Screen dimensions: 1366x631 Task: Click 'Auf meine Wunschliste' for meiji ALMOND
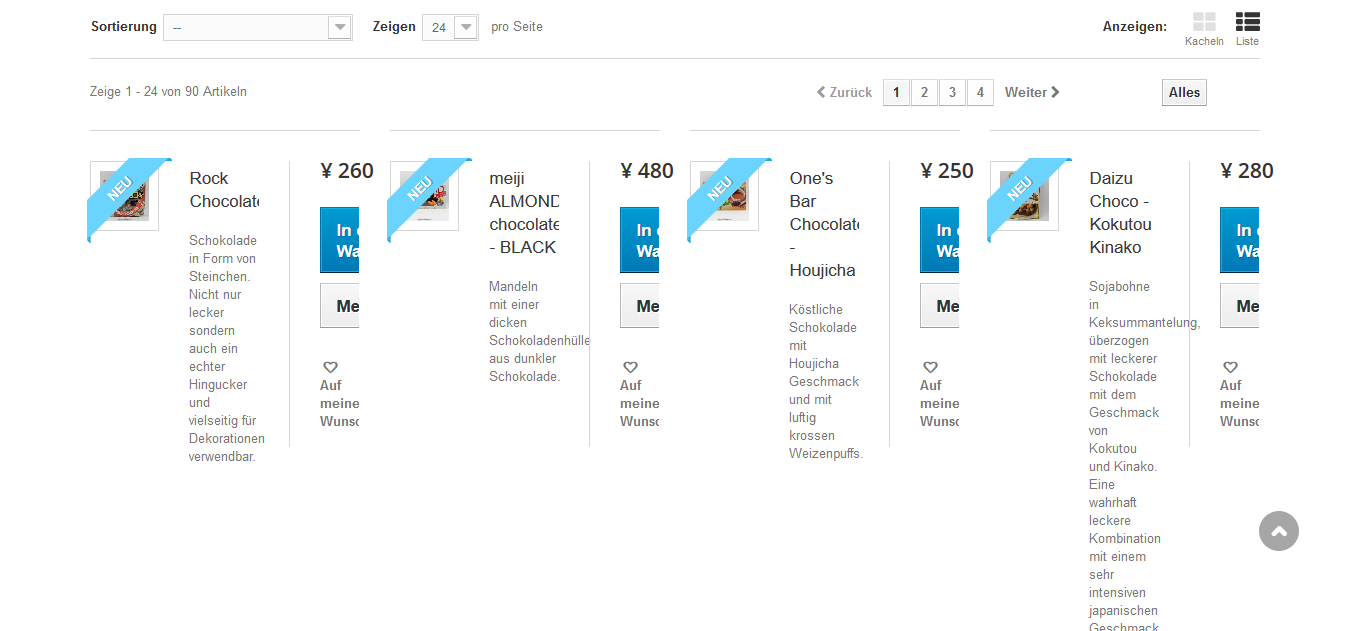point(639,403)
